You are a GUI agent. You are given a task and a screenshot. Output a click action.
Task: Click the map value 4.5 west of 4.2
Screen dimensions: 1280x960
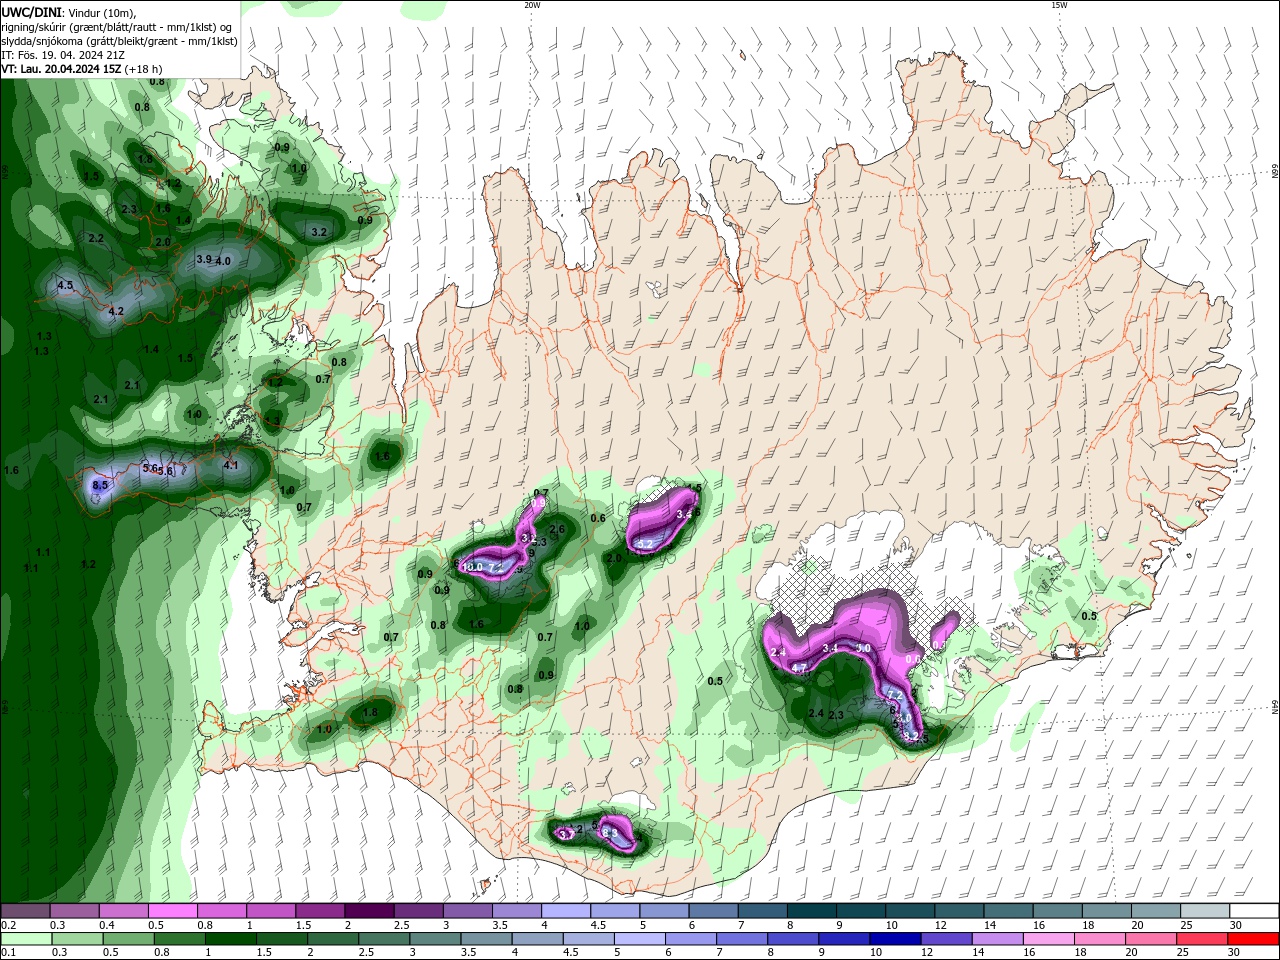click(x=65, y=285)
